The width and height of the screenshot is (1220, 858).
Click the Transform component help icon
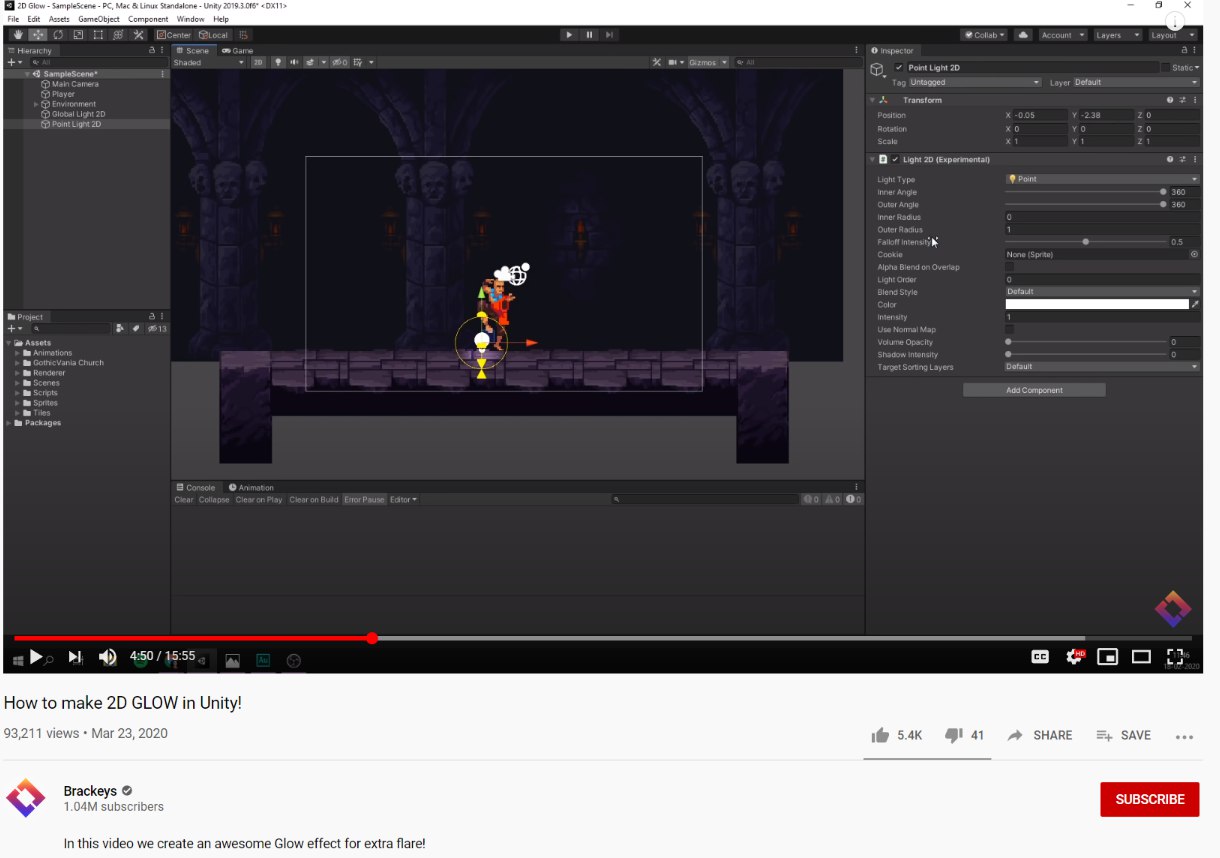pos(1170,100)
